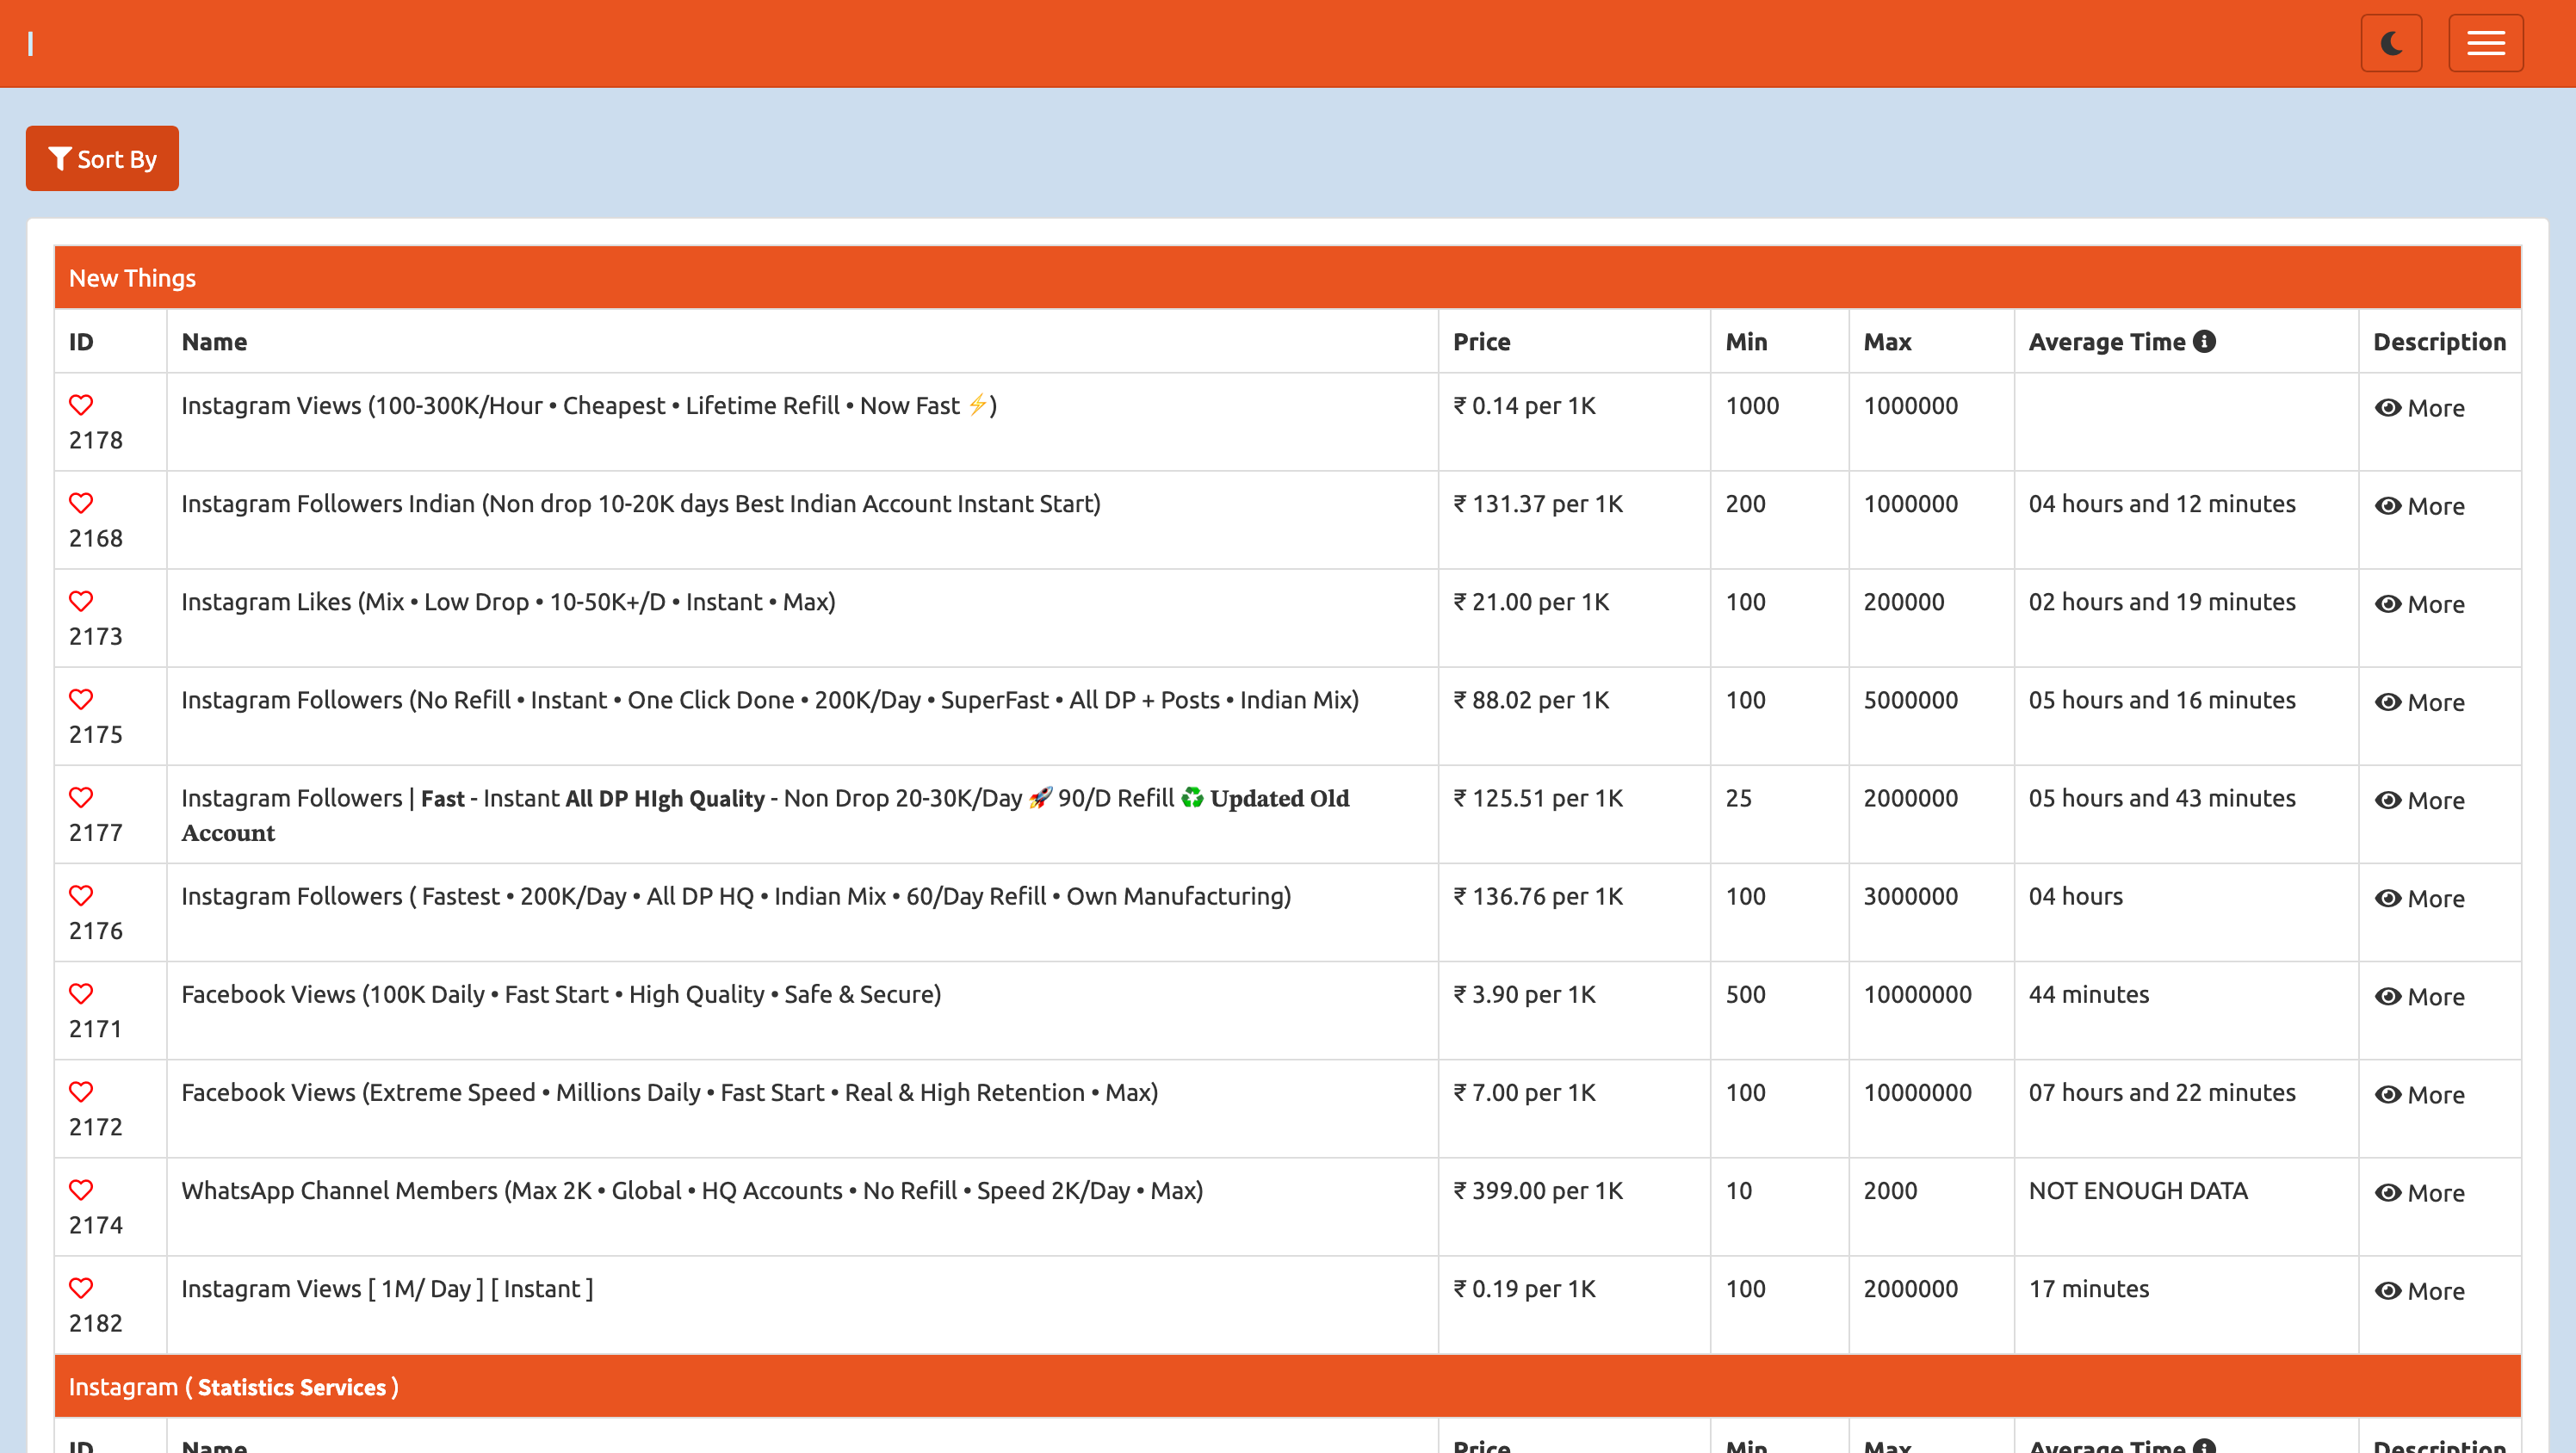
Task: Click the site logo in header
Action: coord(31,44)
